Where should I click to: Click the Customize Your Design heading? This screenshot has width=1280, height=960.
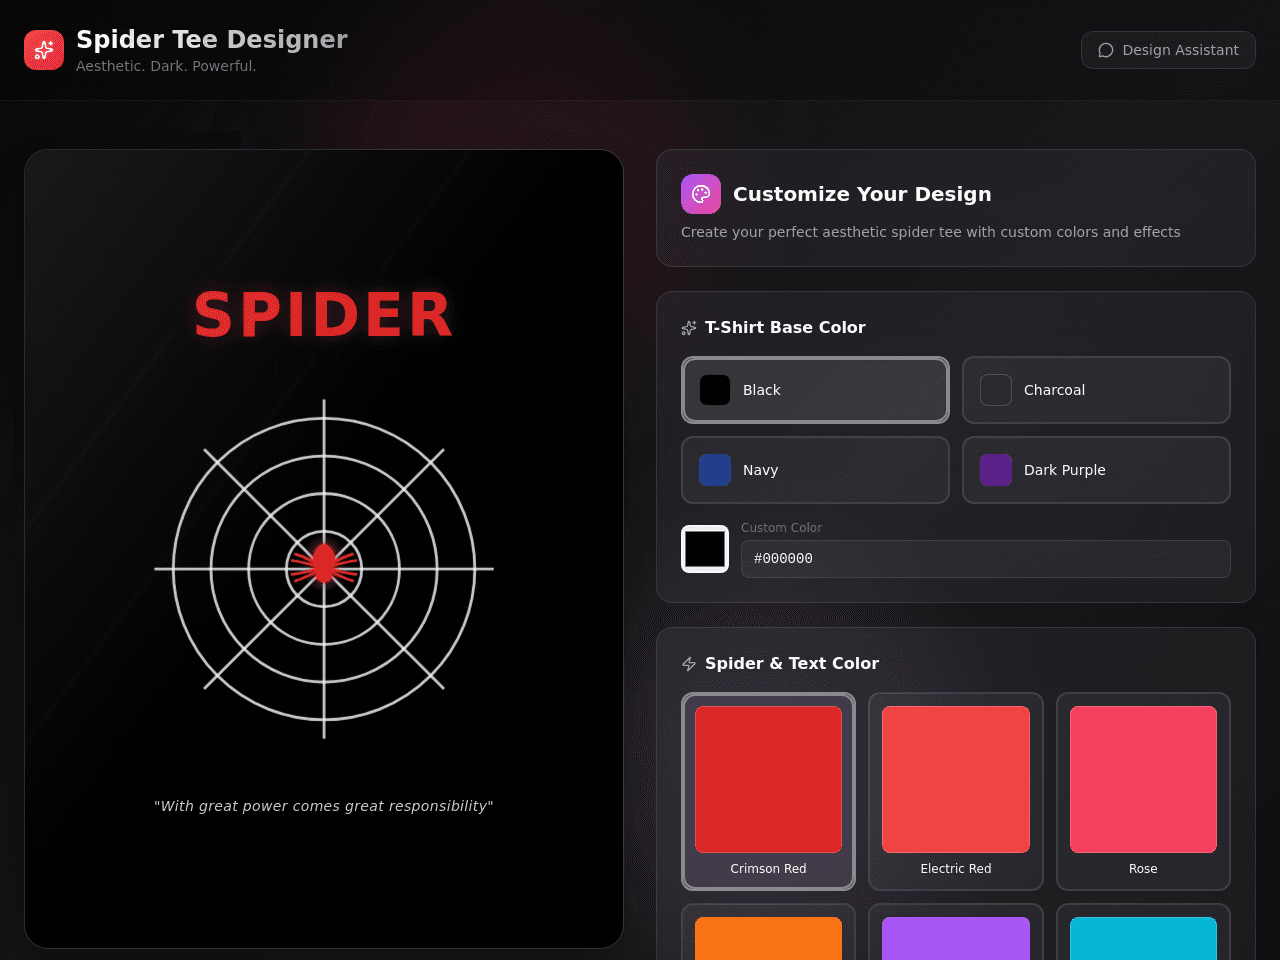(862, 194)
